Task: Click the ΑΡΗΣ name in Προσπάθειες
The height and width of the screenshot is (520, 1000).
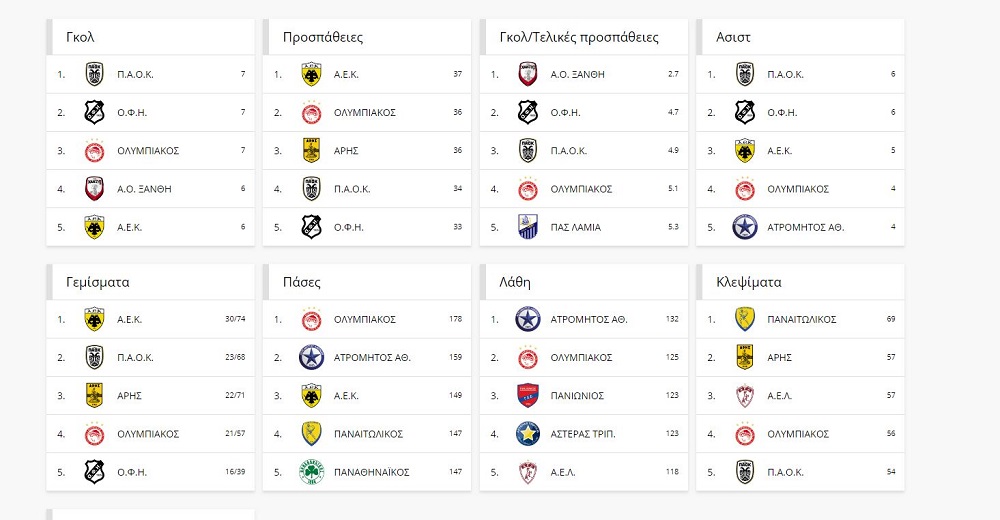Action: pyautogui.click(x=345, y=151)
